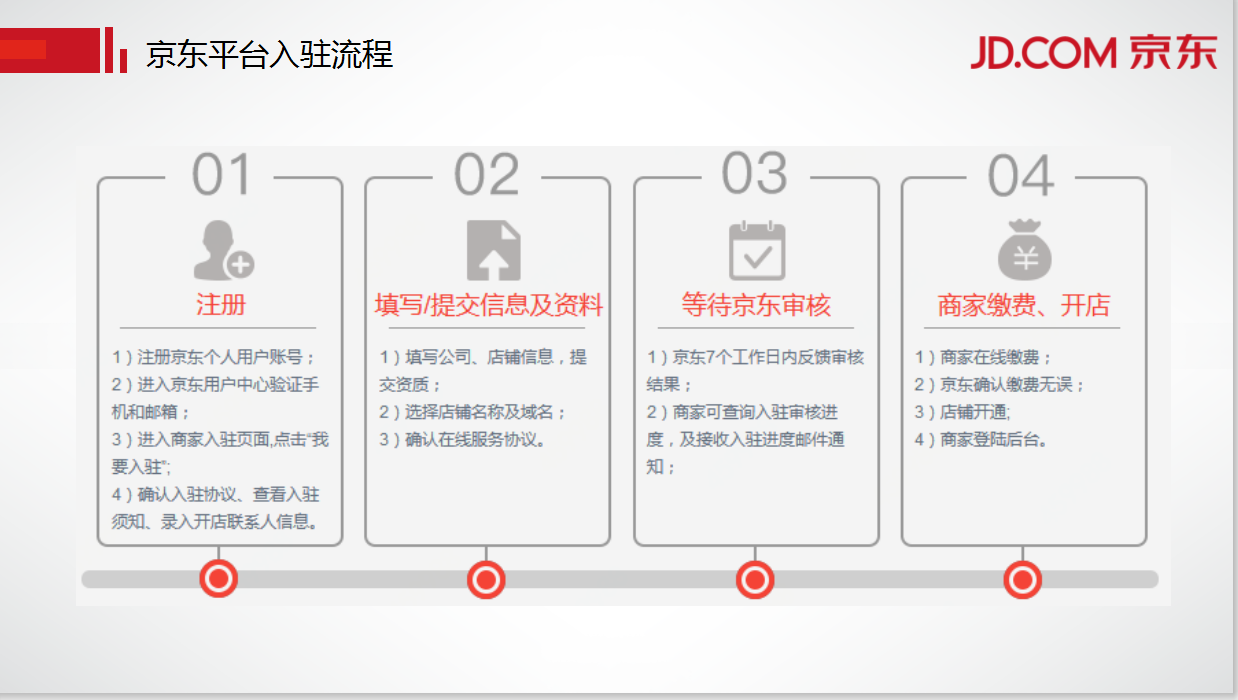Select the timeline marker below step 01
1238x700 pixels.
click(x=218, y=578)
